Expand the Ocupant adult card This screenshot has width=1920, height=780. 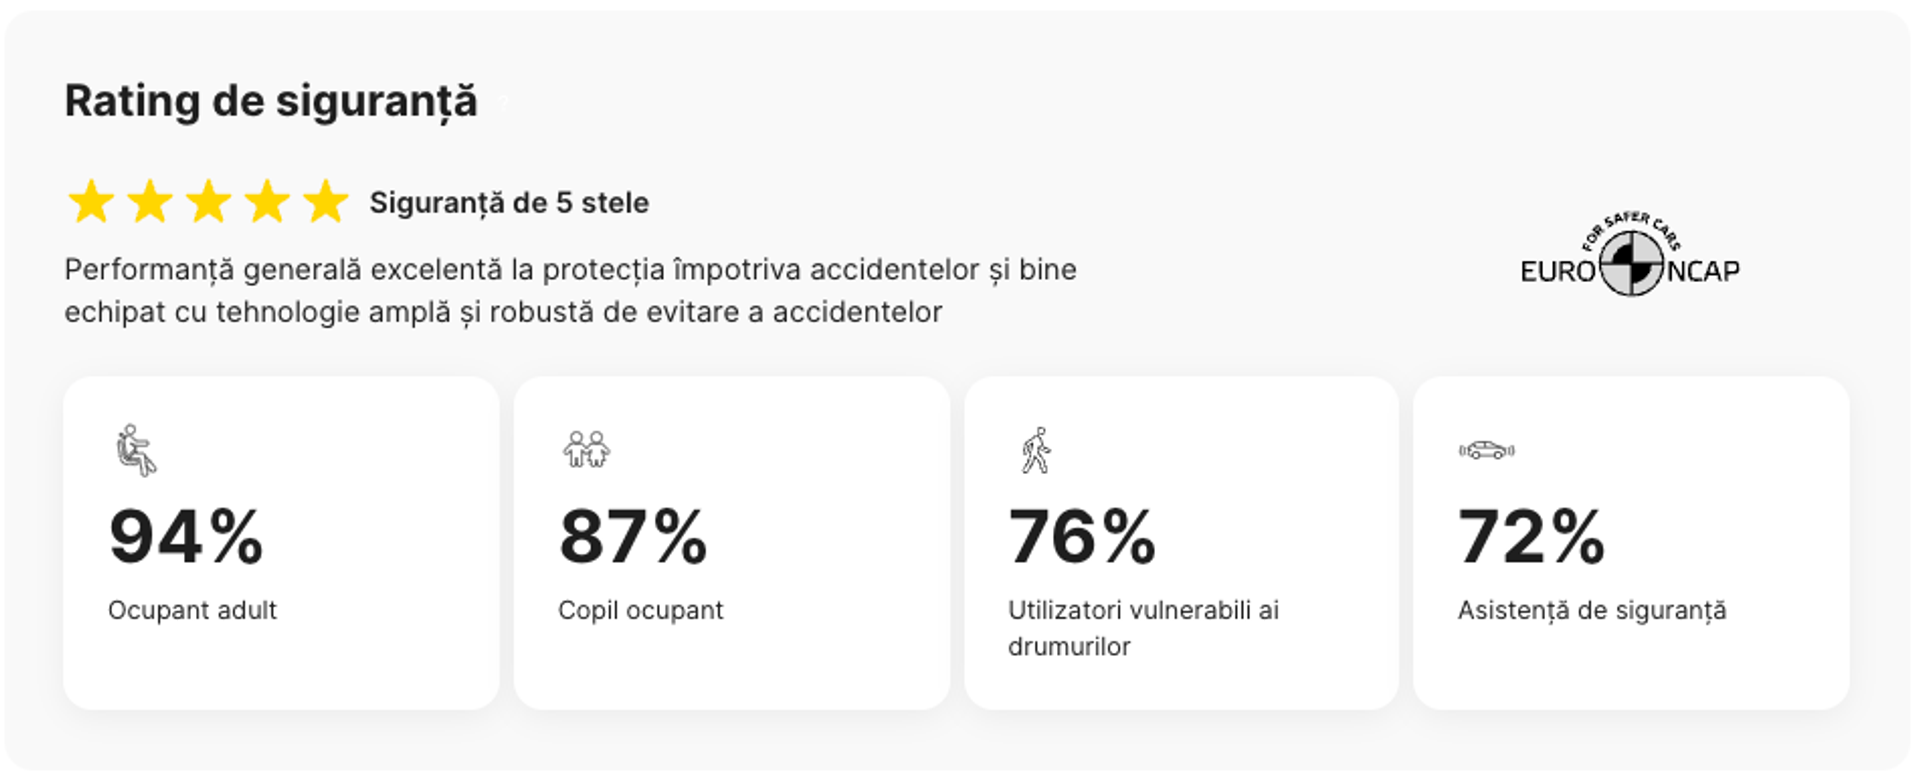[283, 540]
